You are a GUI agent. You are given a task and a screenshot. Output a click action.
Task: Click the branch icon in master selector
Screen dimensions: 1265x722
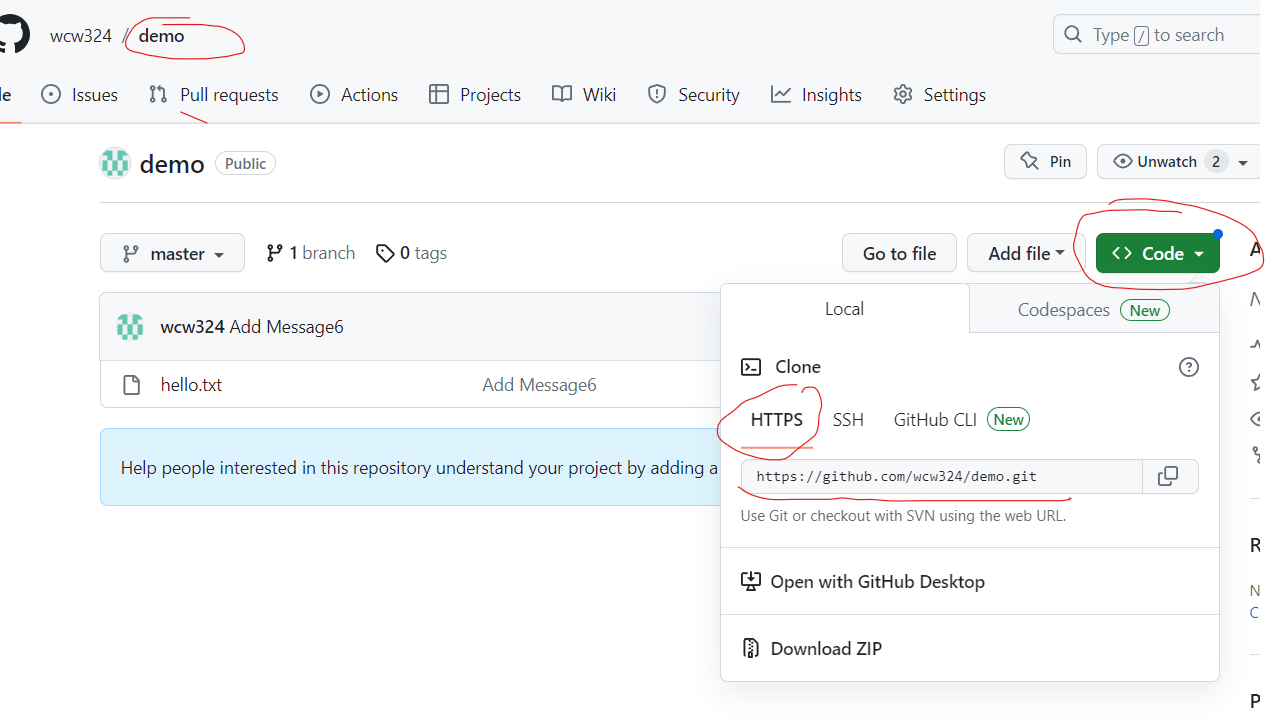[x=130, y=254]
